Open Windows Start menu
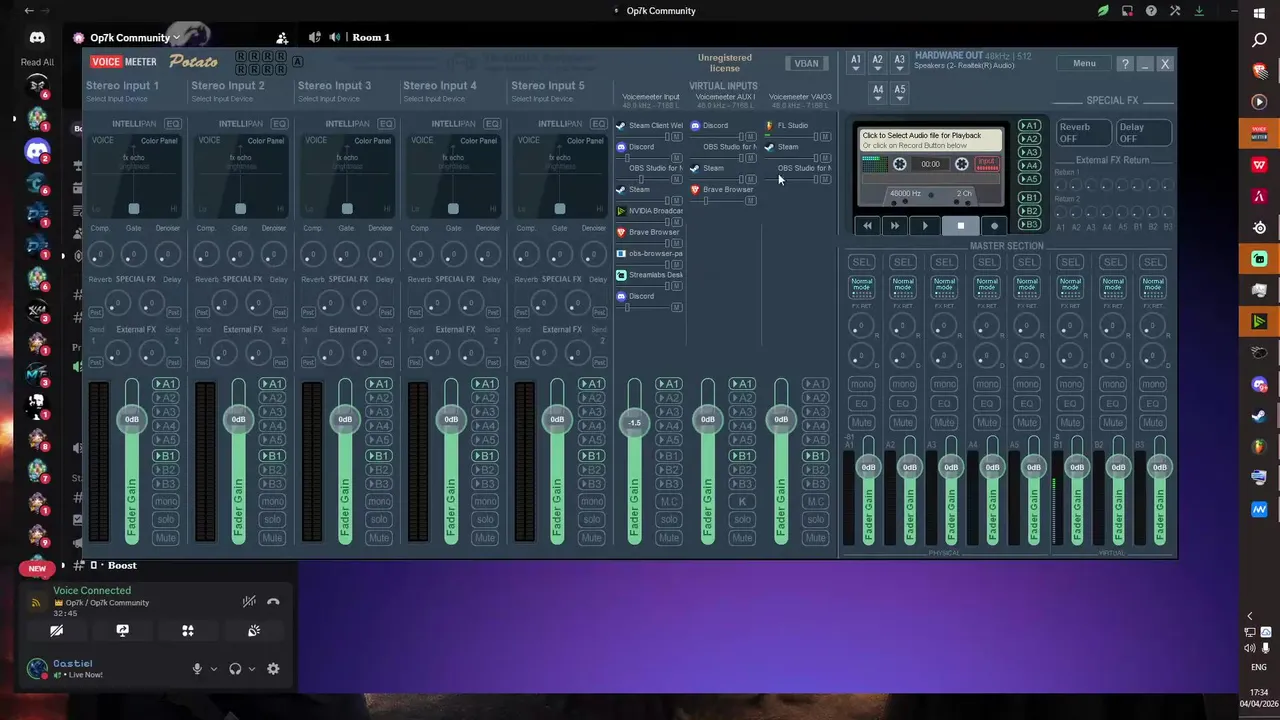Viewport: 1280px width, 720px height. [x=1259, y=12]
